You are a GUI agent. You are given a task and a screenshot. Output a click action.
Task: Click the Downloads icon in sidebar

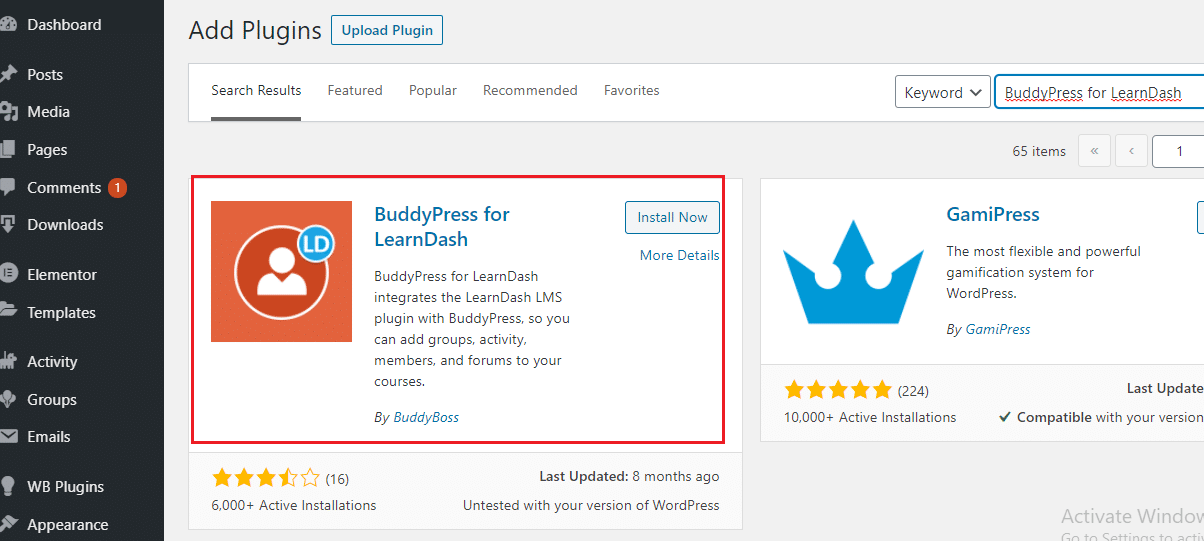8,225
